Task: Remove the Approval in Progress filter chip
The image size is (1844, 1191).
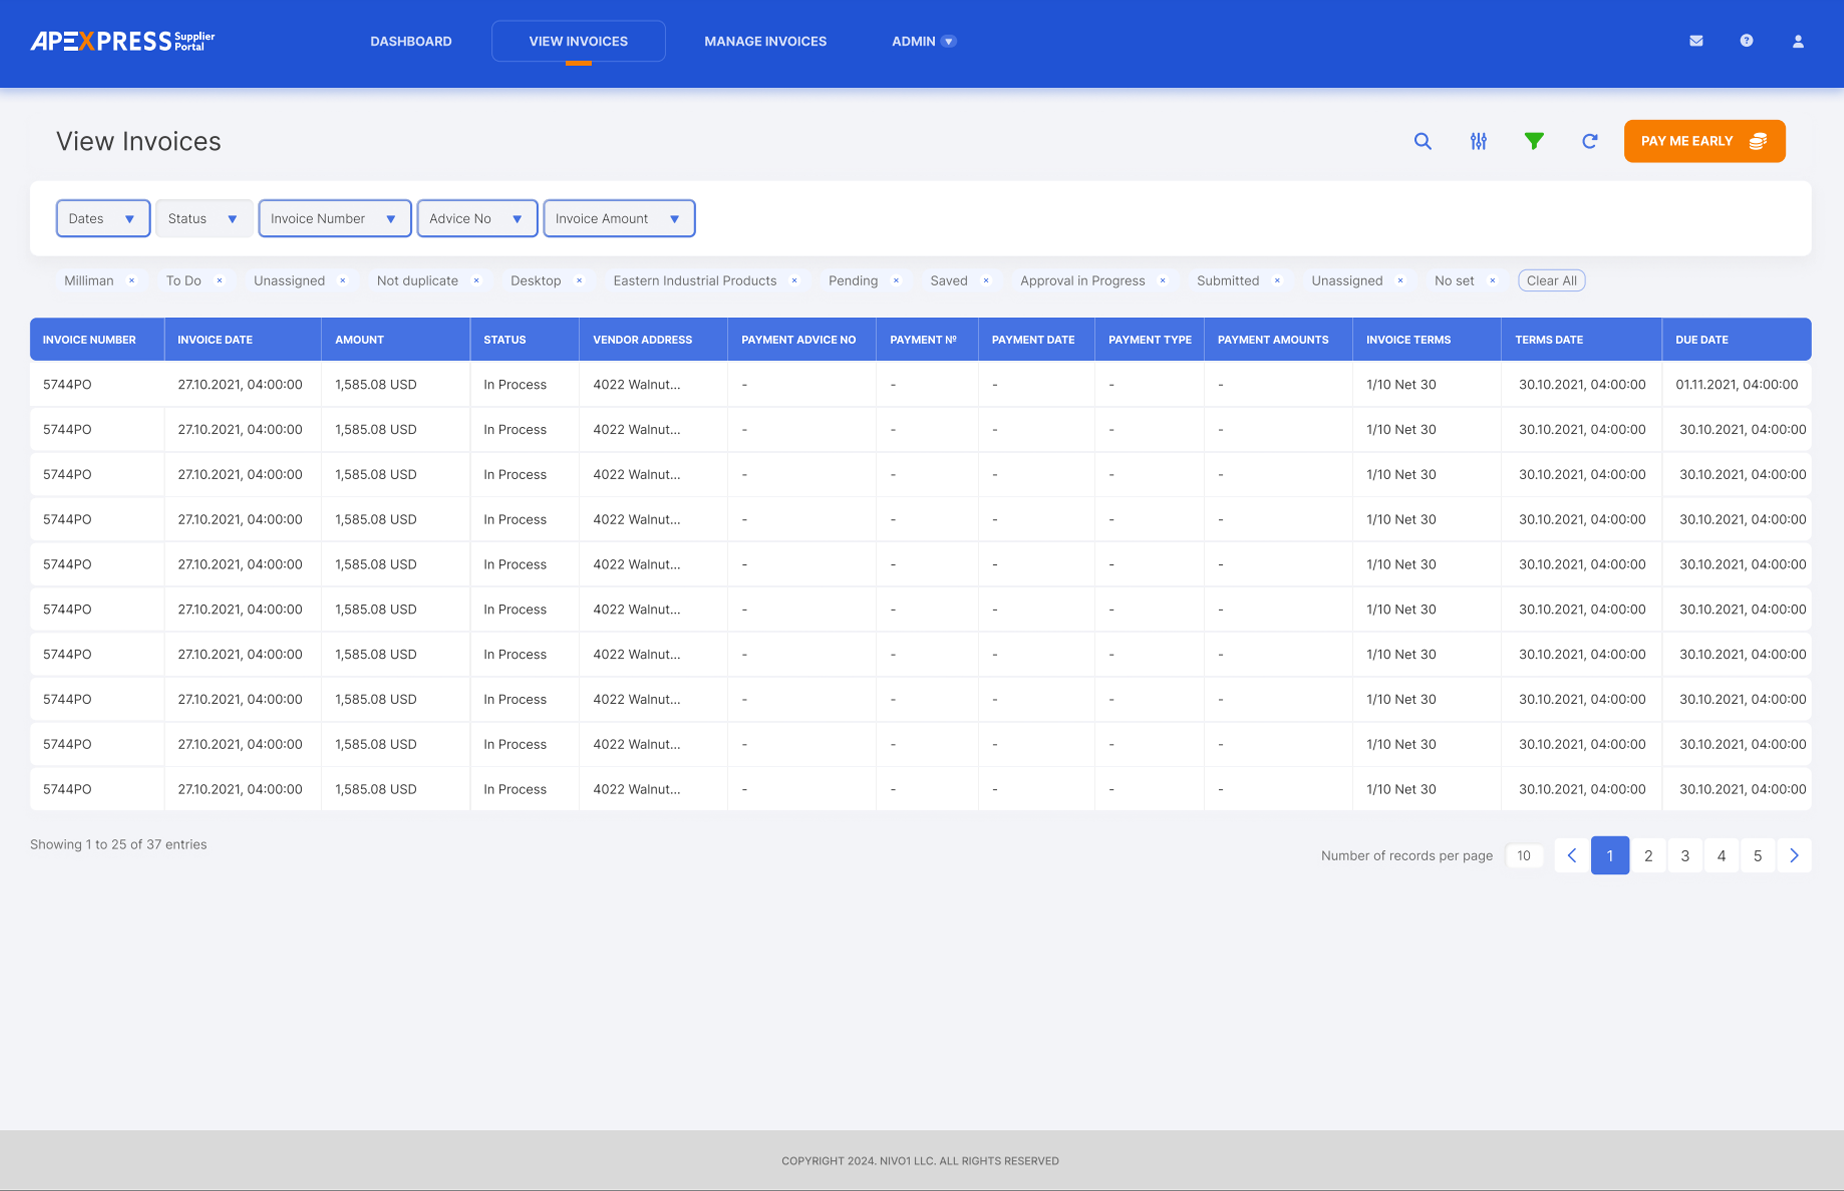Action: pyautogui.click(x=1163, y=281)
